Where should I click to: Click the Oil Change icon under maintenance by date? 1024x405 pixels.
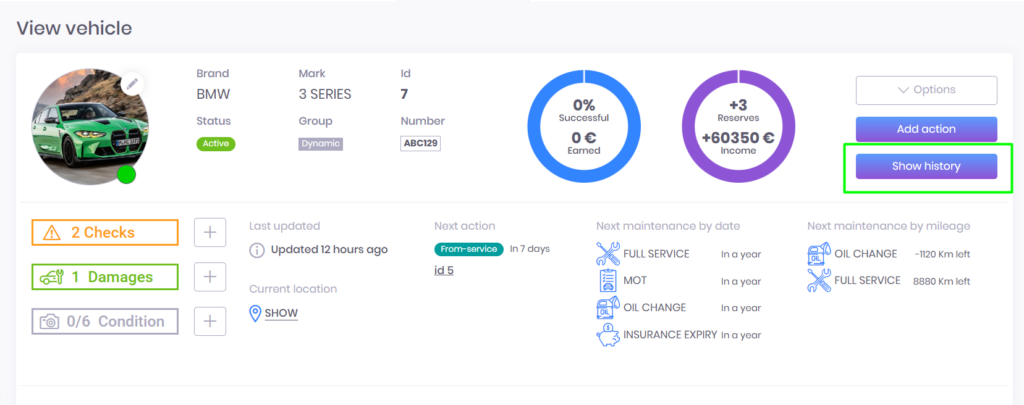pos(608,308)
